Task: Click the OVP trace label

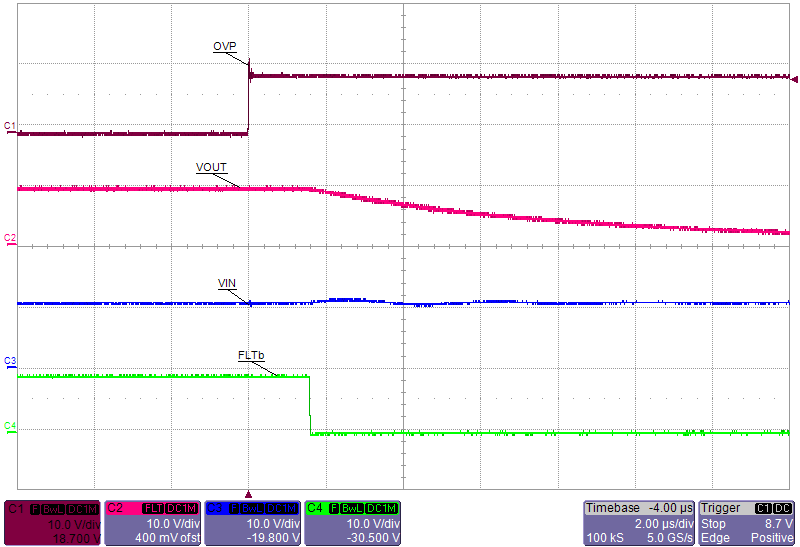Action: 224,47
